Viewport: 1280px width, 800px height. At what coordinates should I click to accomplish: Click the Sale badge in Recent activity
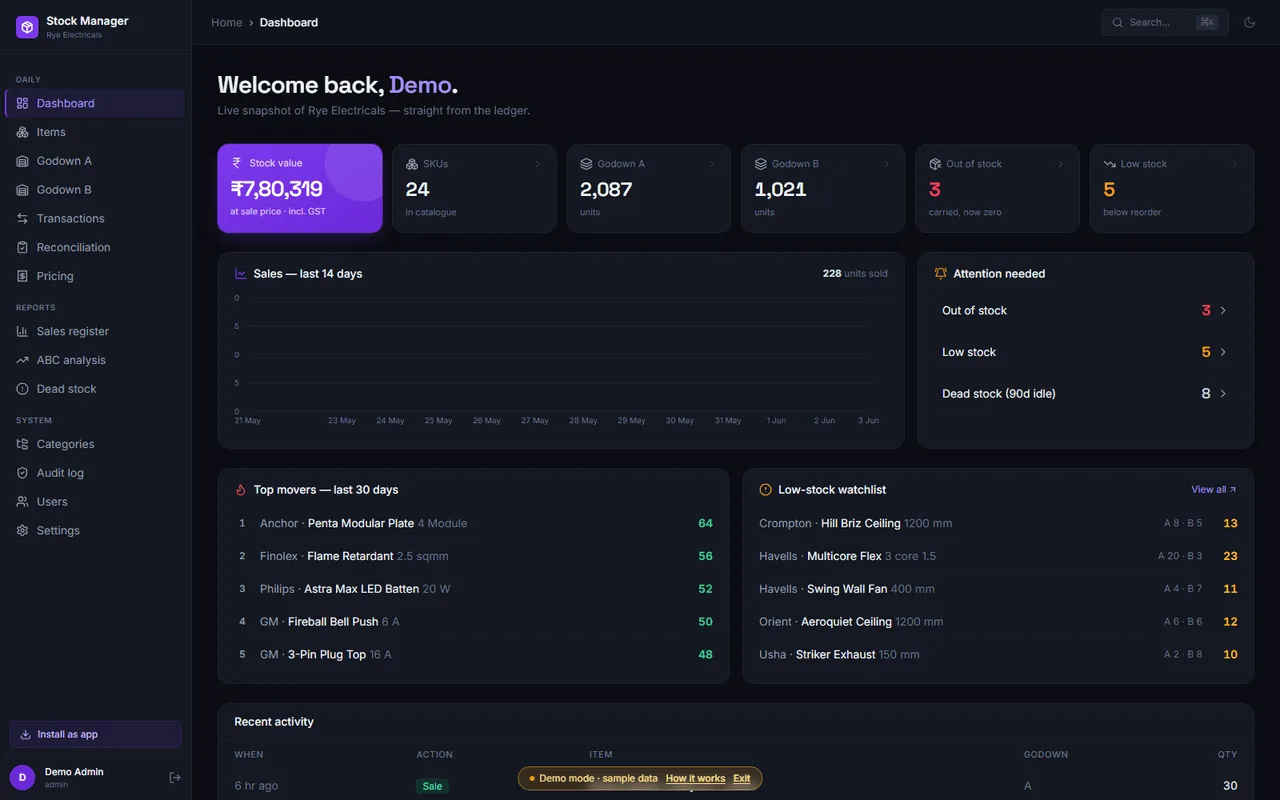pos(432,786)
